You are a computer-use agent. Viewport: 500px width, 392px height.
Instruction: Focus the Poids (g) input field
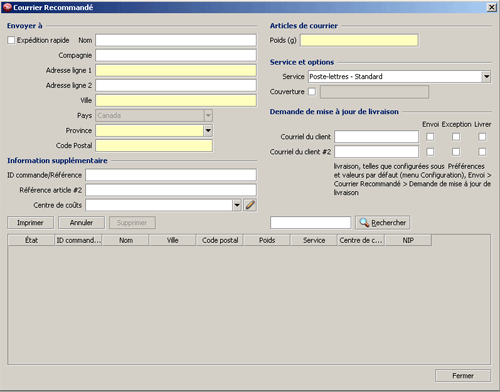click(359, 40)
